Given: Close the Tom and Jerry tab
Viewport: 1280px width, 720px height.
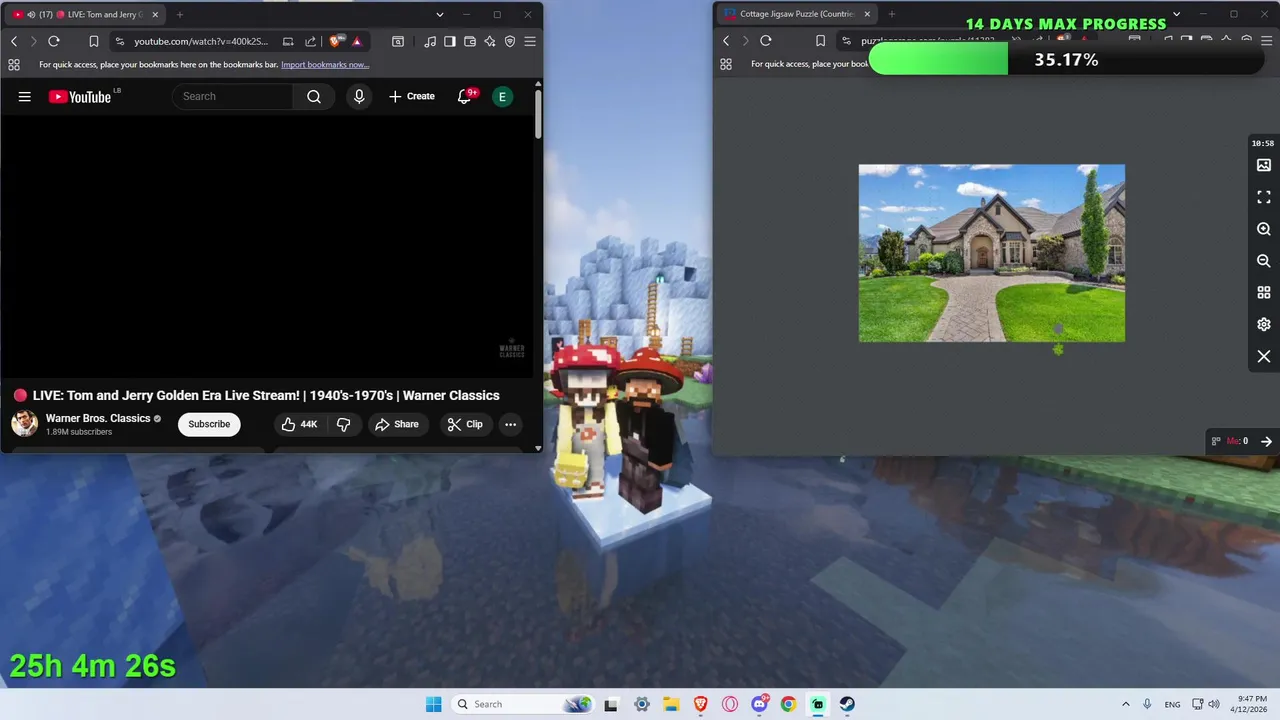Looking at the screenshot, I should [155, 14].
